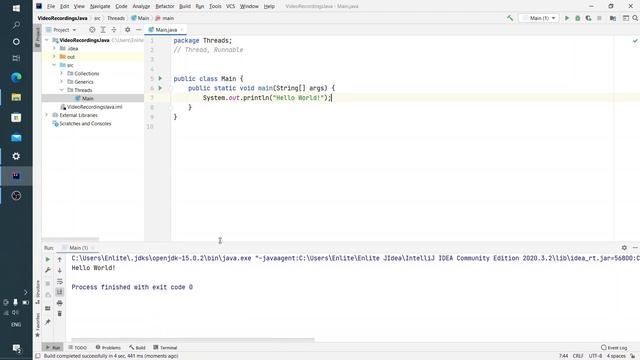Click Collapse All icon in Project panel
The image size is (640, 360).
click(114, 30)
